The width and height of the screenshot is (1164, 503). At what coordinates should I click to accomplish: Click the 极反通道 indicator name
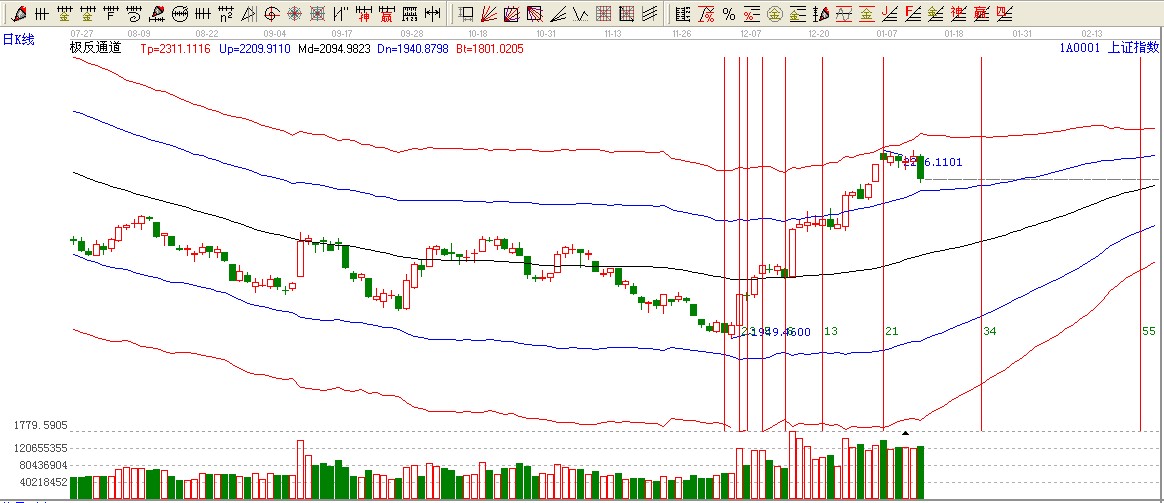click(x=95, y=48)
